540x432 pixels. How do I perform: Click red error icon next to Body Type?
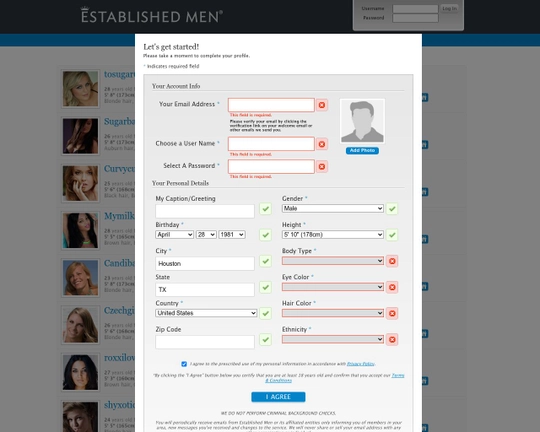click(392, 261)
